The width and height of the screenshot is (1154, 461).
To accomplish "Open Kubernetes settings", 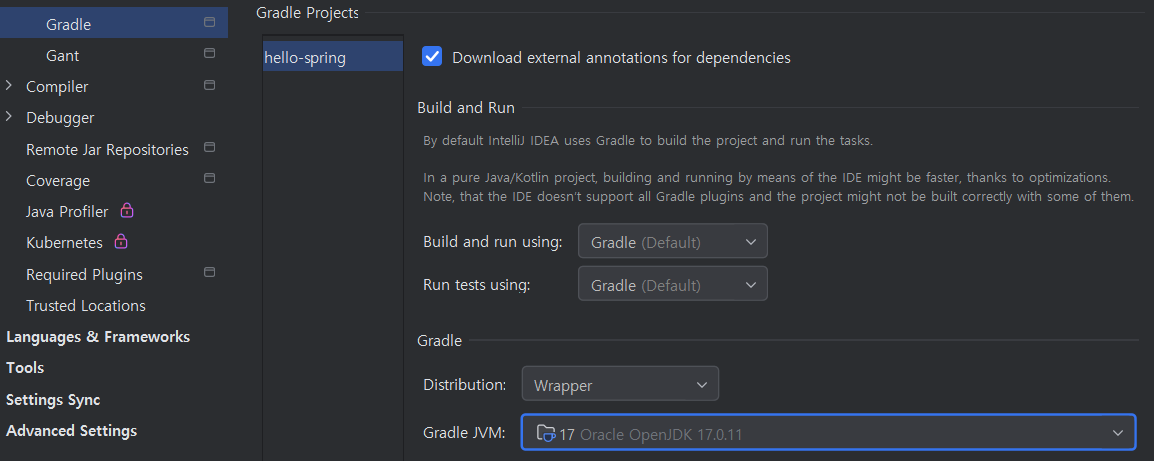I will point(64,242).
